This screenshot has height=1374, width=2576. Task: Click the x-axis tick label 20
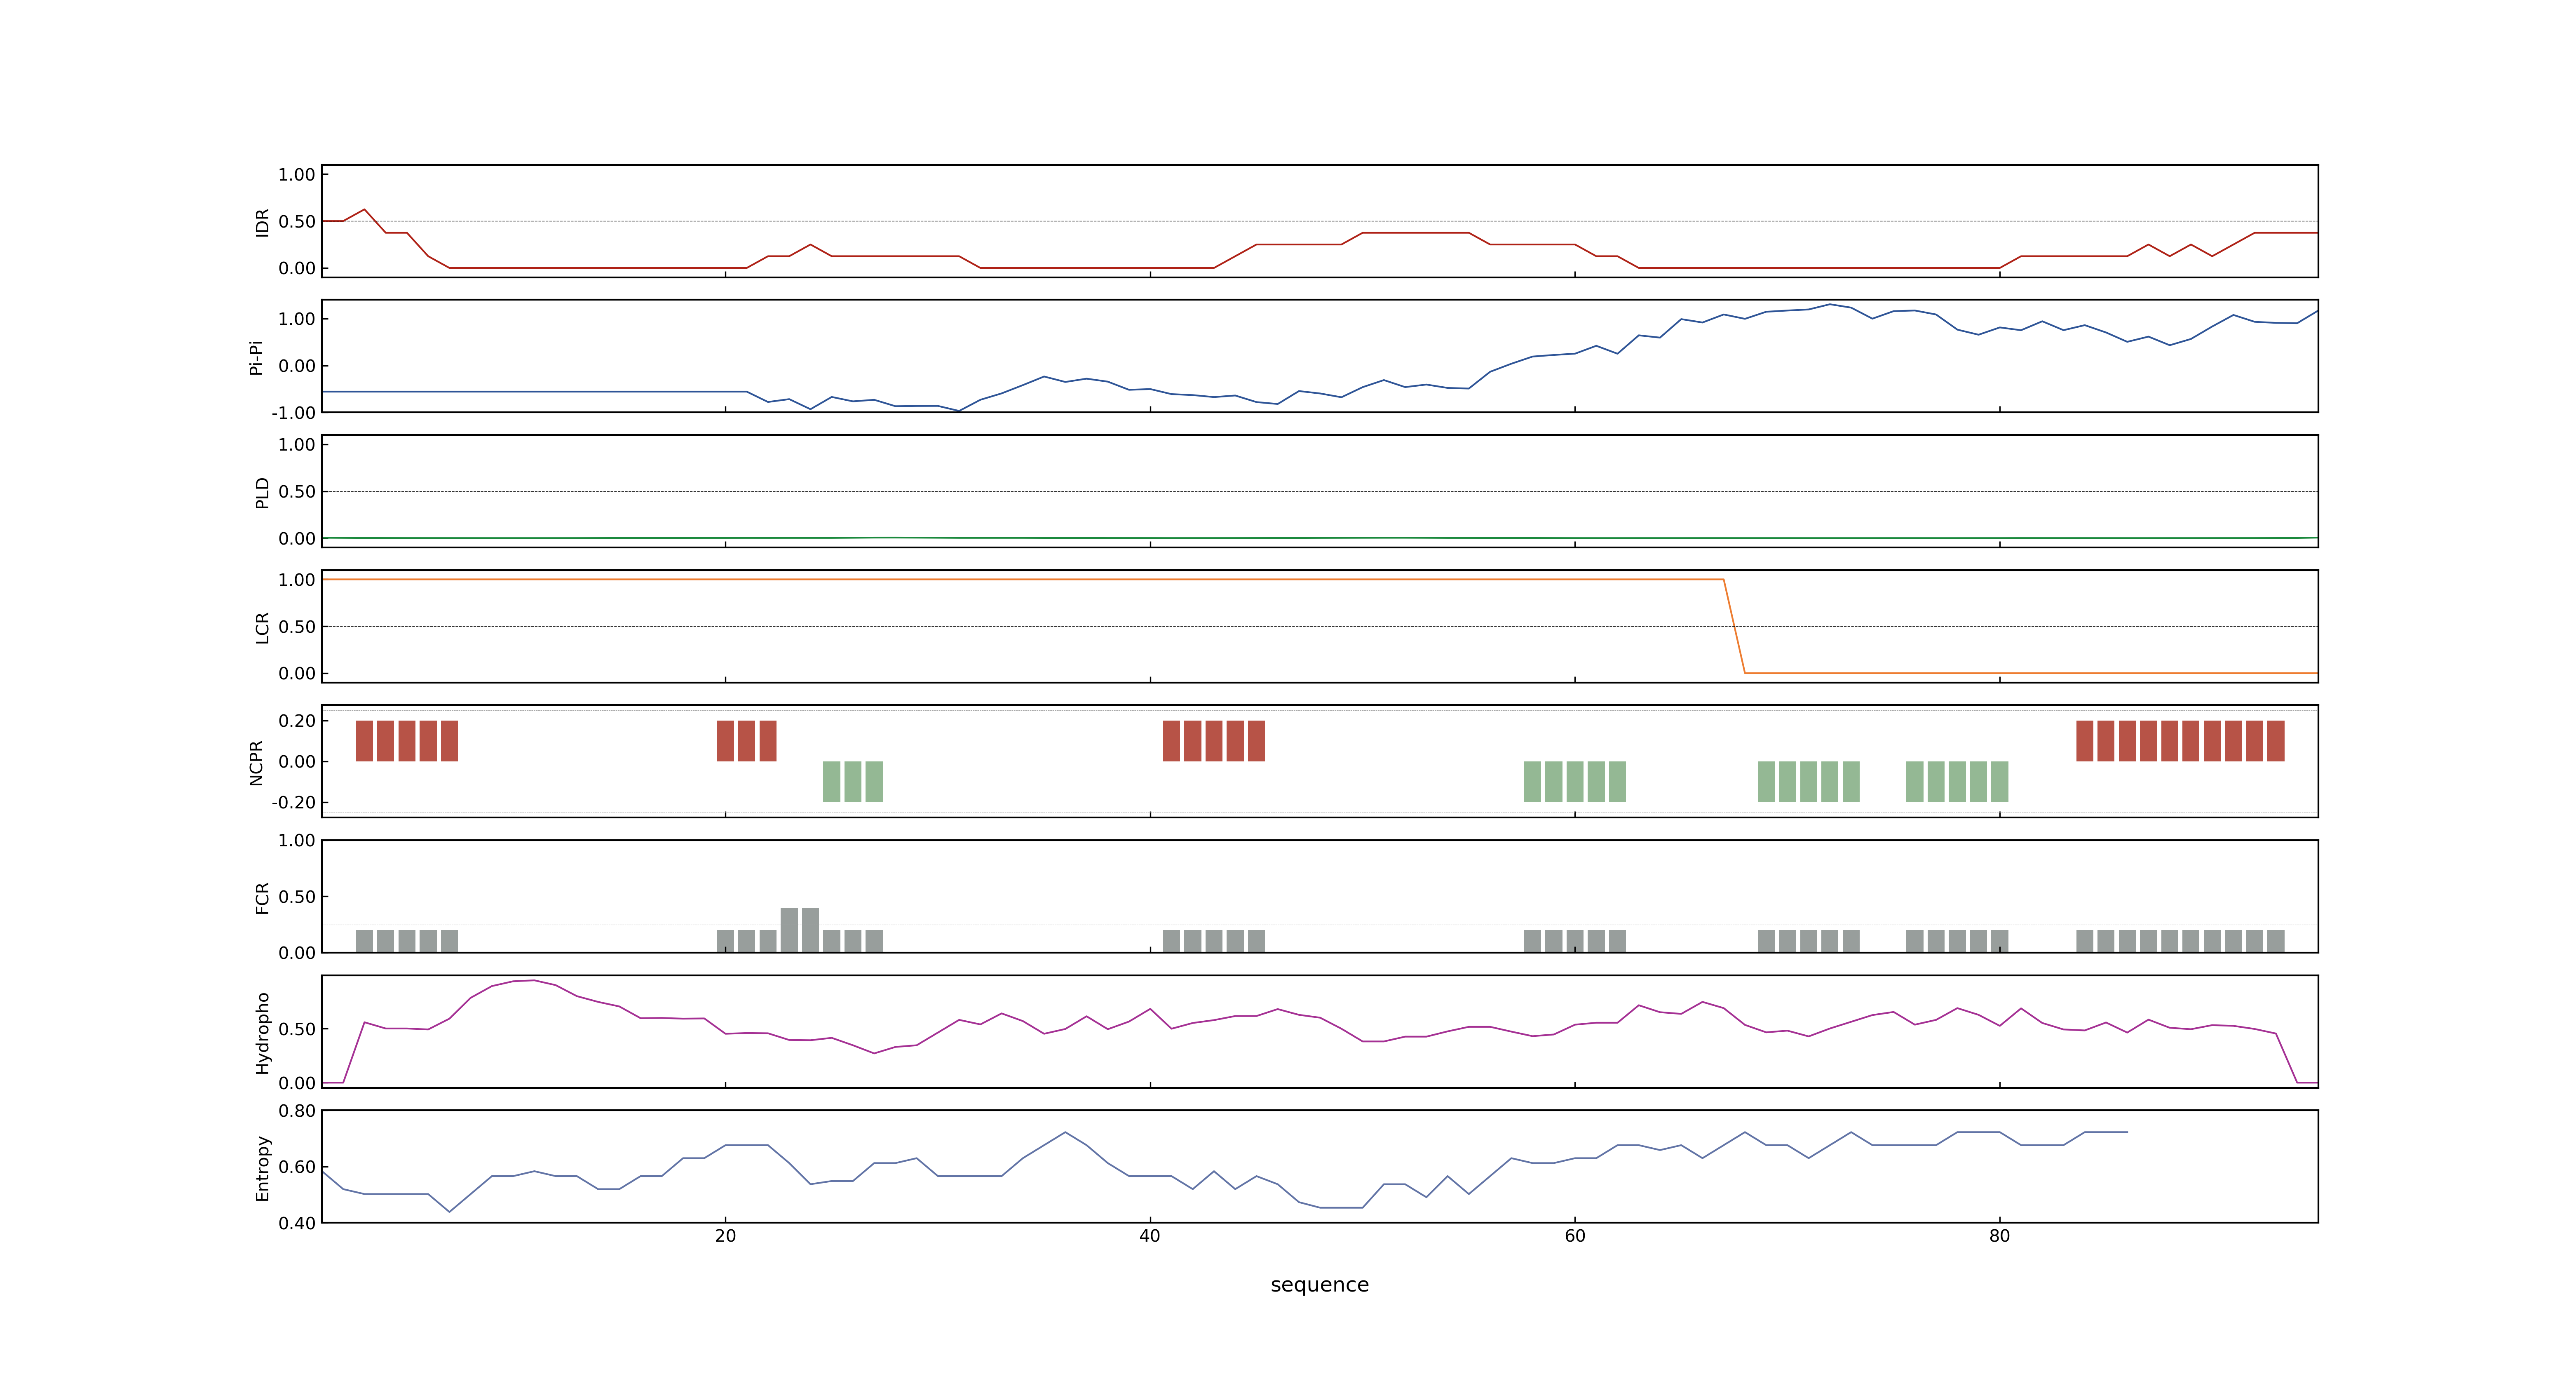[x=725, y=1236]
